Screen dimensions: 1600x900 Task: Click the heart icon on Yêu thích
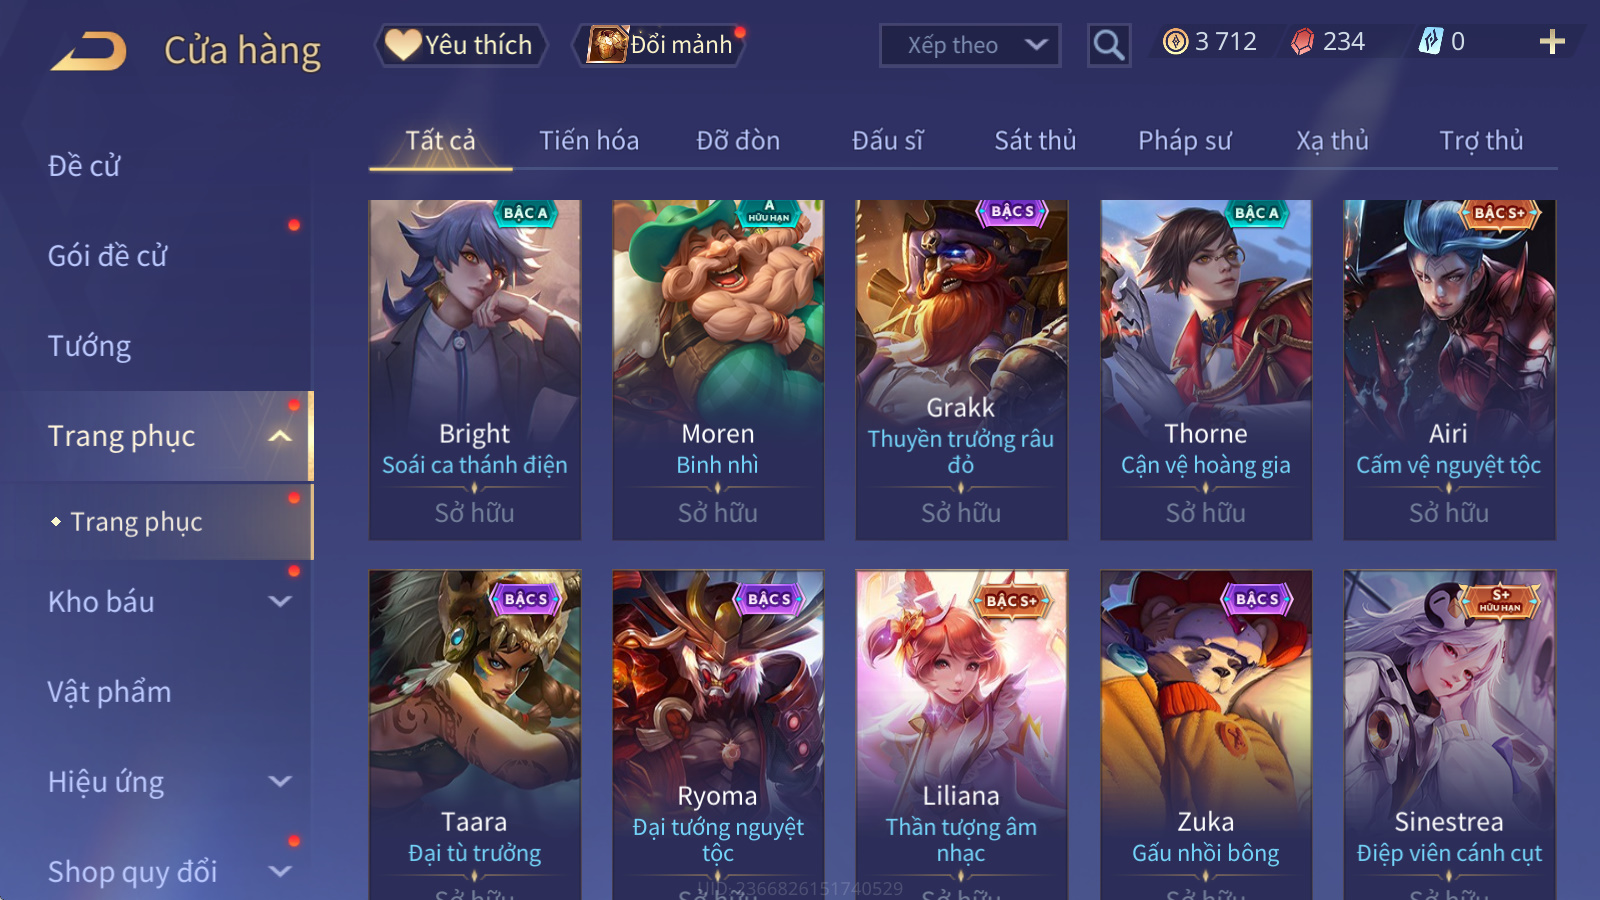pos(403,45)
